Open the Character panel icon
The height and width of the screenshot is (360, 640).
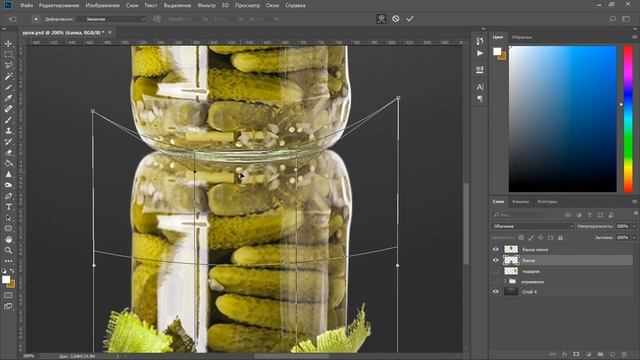(x=480, y=87)
